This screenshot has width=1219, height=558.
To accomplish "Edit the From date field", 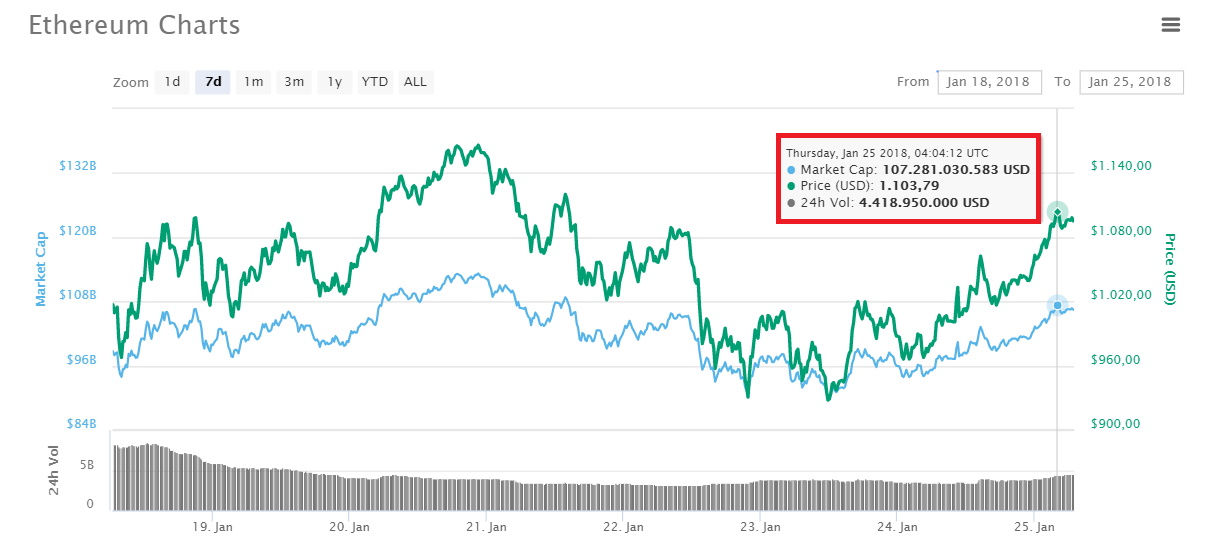I will pyautogui.click(x=989, y=82).
